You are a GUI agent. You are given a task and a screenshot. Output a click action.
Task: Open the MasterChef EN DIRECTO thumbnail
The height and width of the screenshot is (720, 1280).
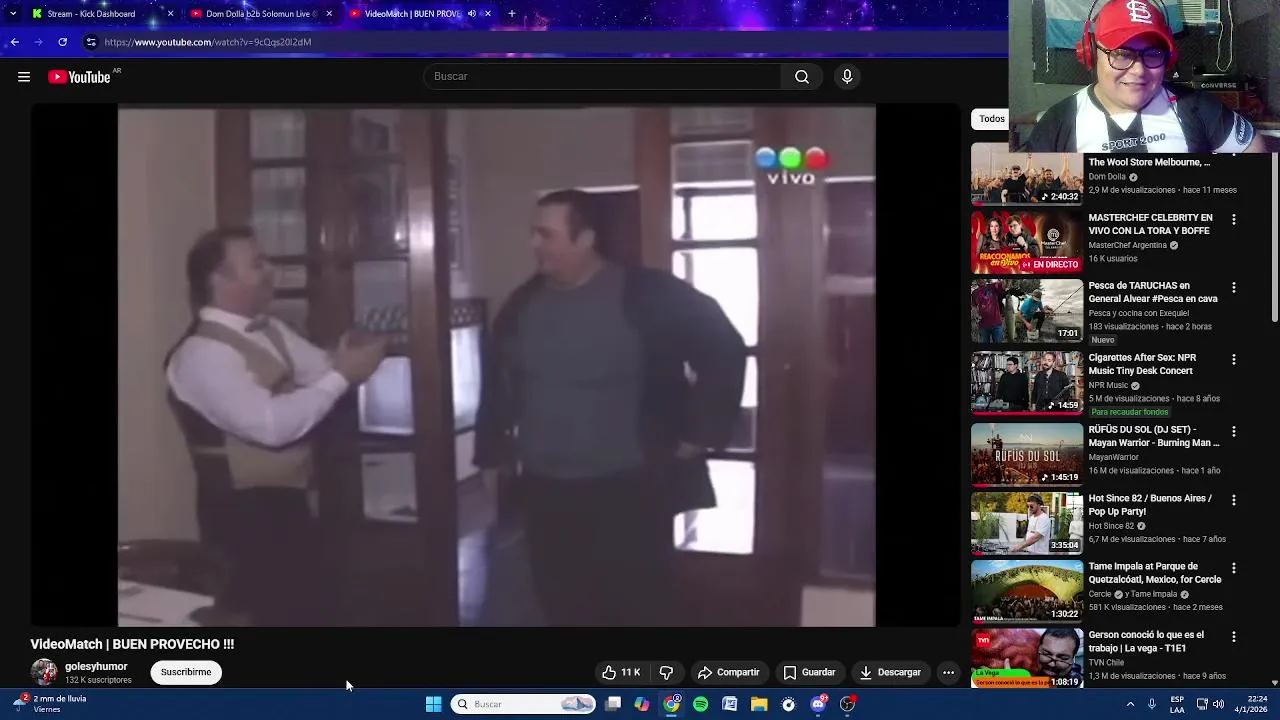pos(1027,242)
